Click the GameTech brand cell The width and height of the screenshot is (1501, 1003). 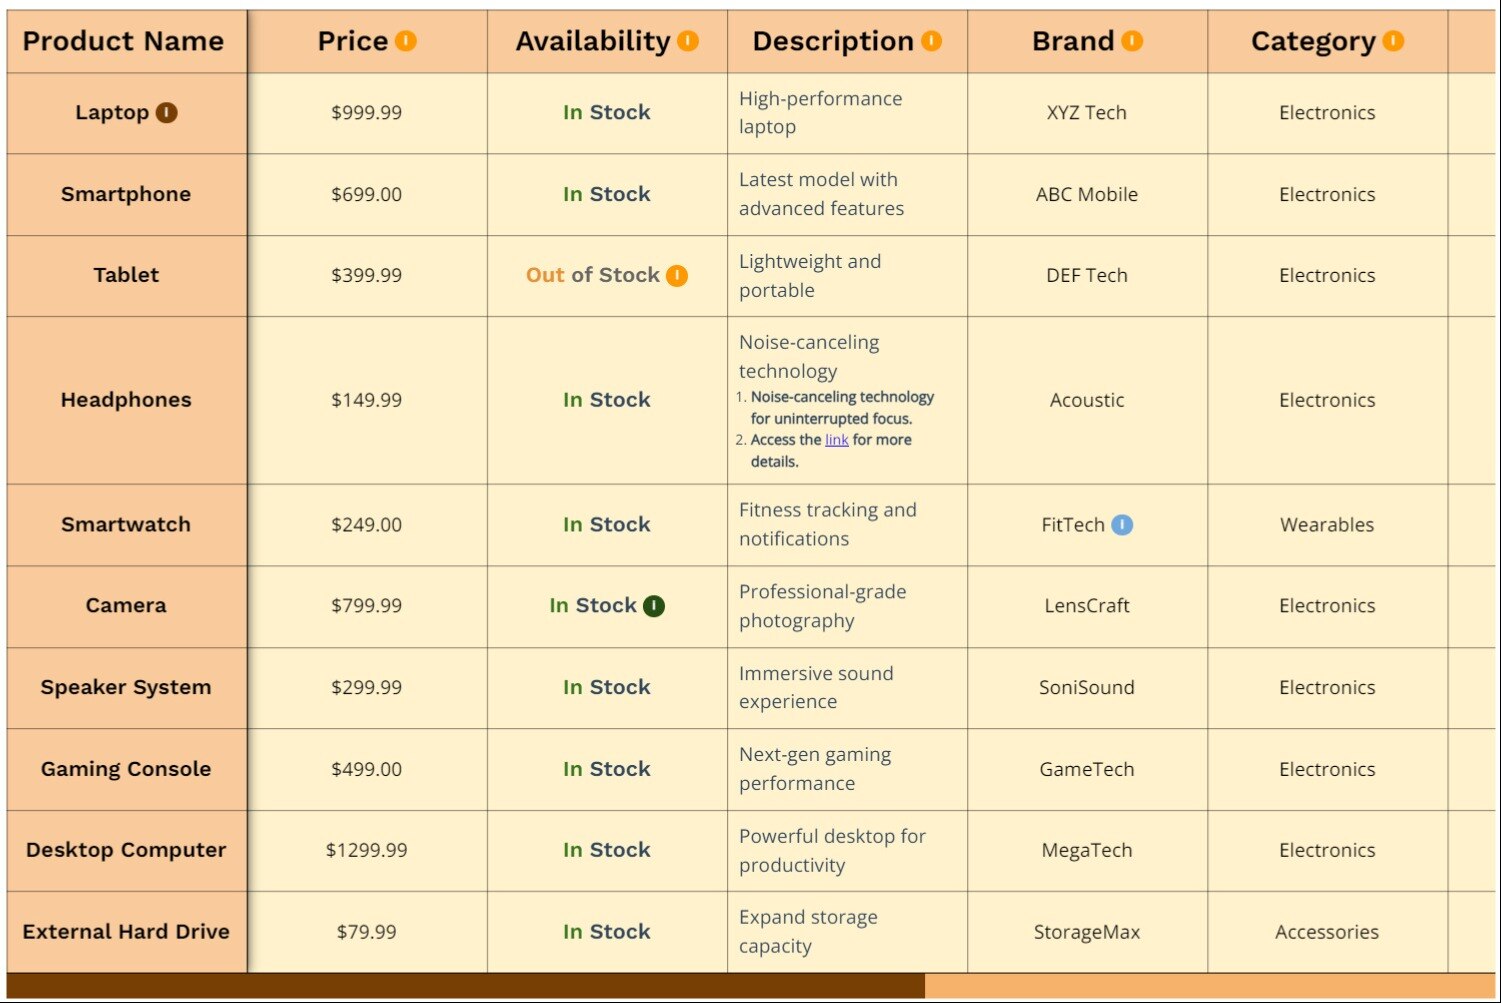click(1086, 769)
